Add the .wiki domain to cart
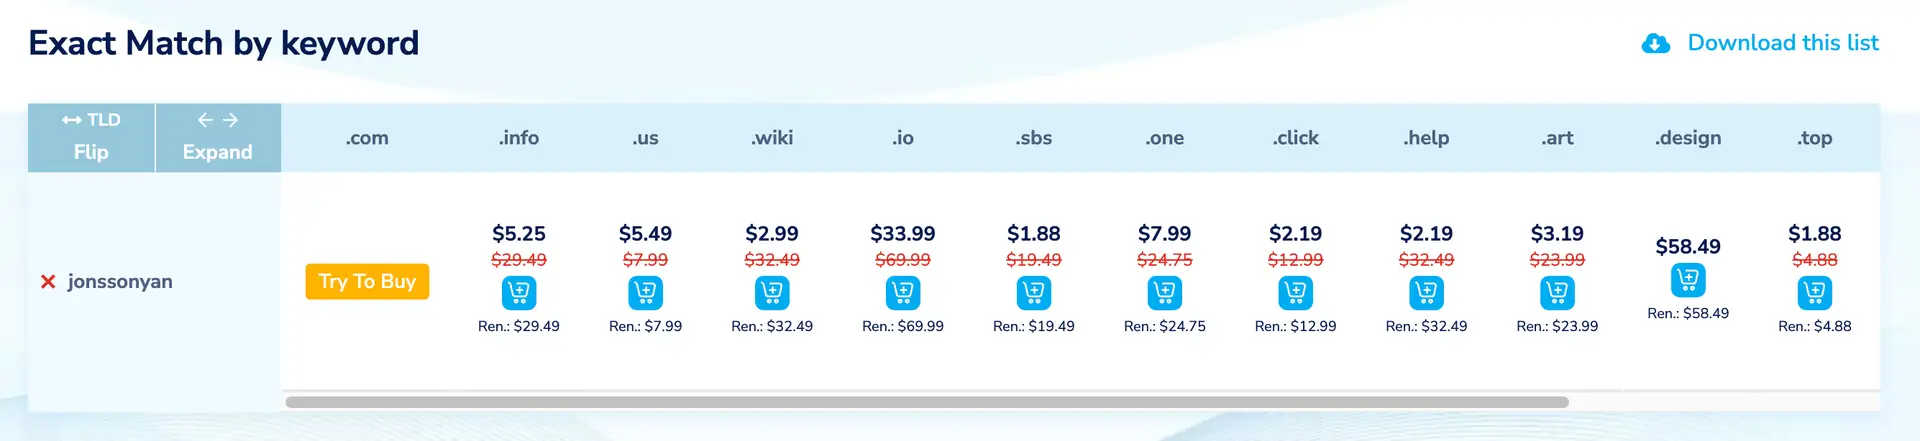Image resolution: width=1920 pixels, height=441 pixels. 772,293
